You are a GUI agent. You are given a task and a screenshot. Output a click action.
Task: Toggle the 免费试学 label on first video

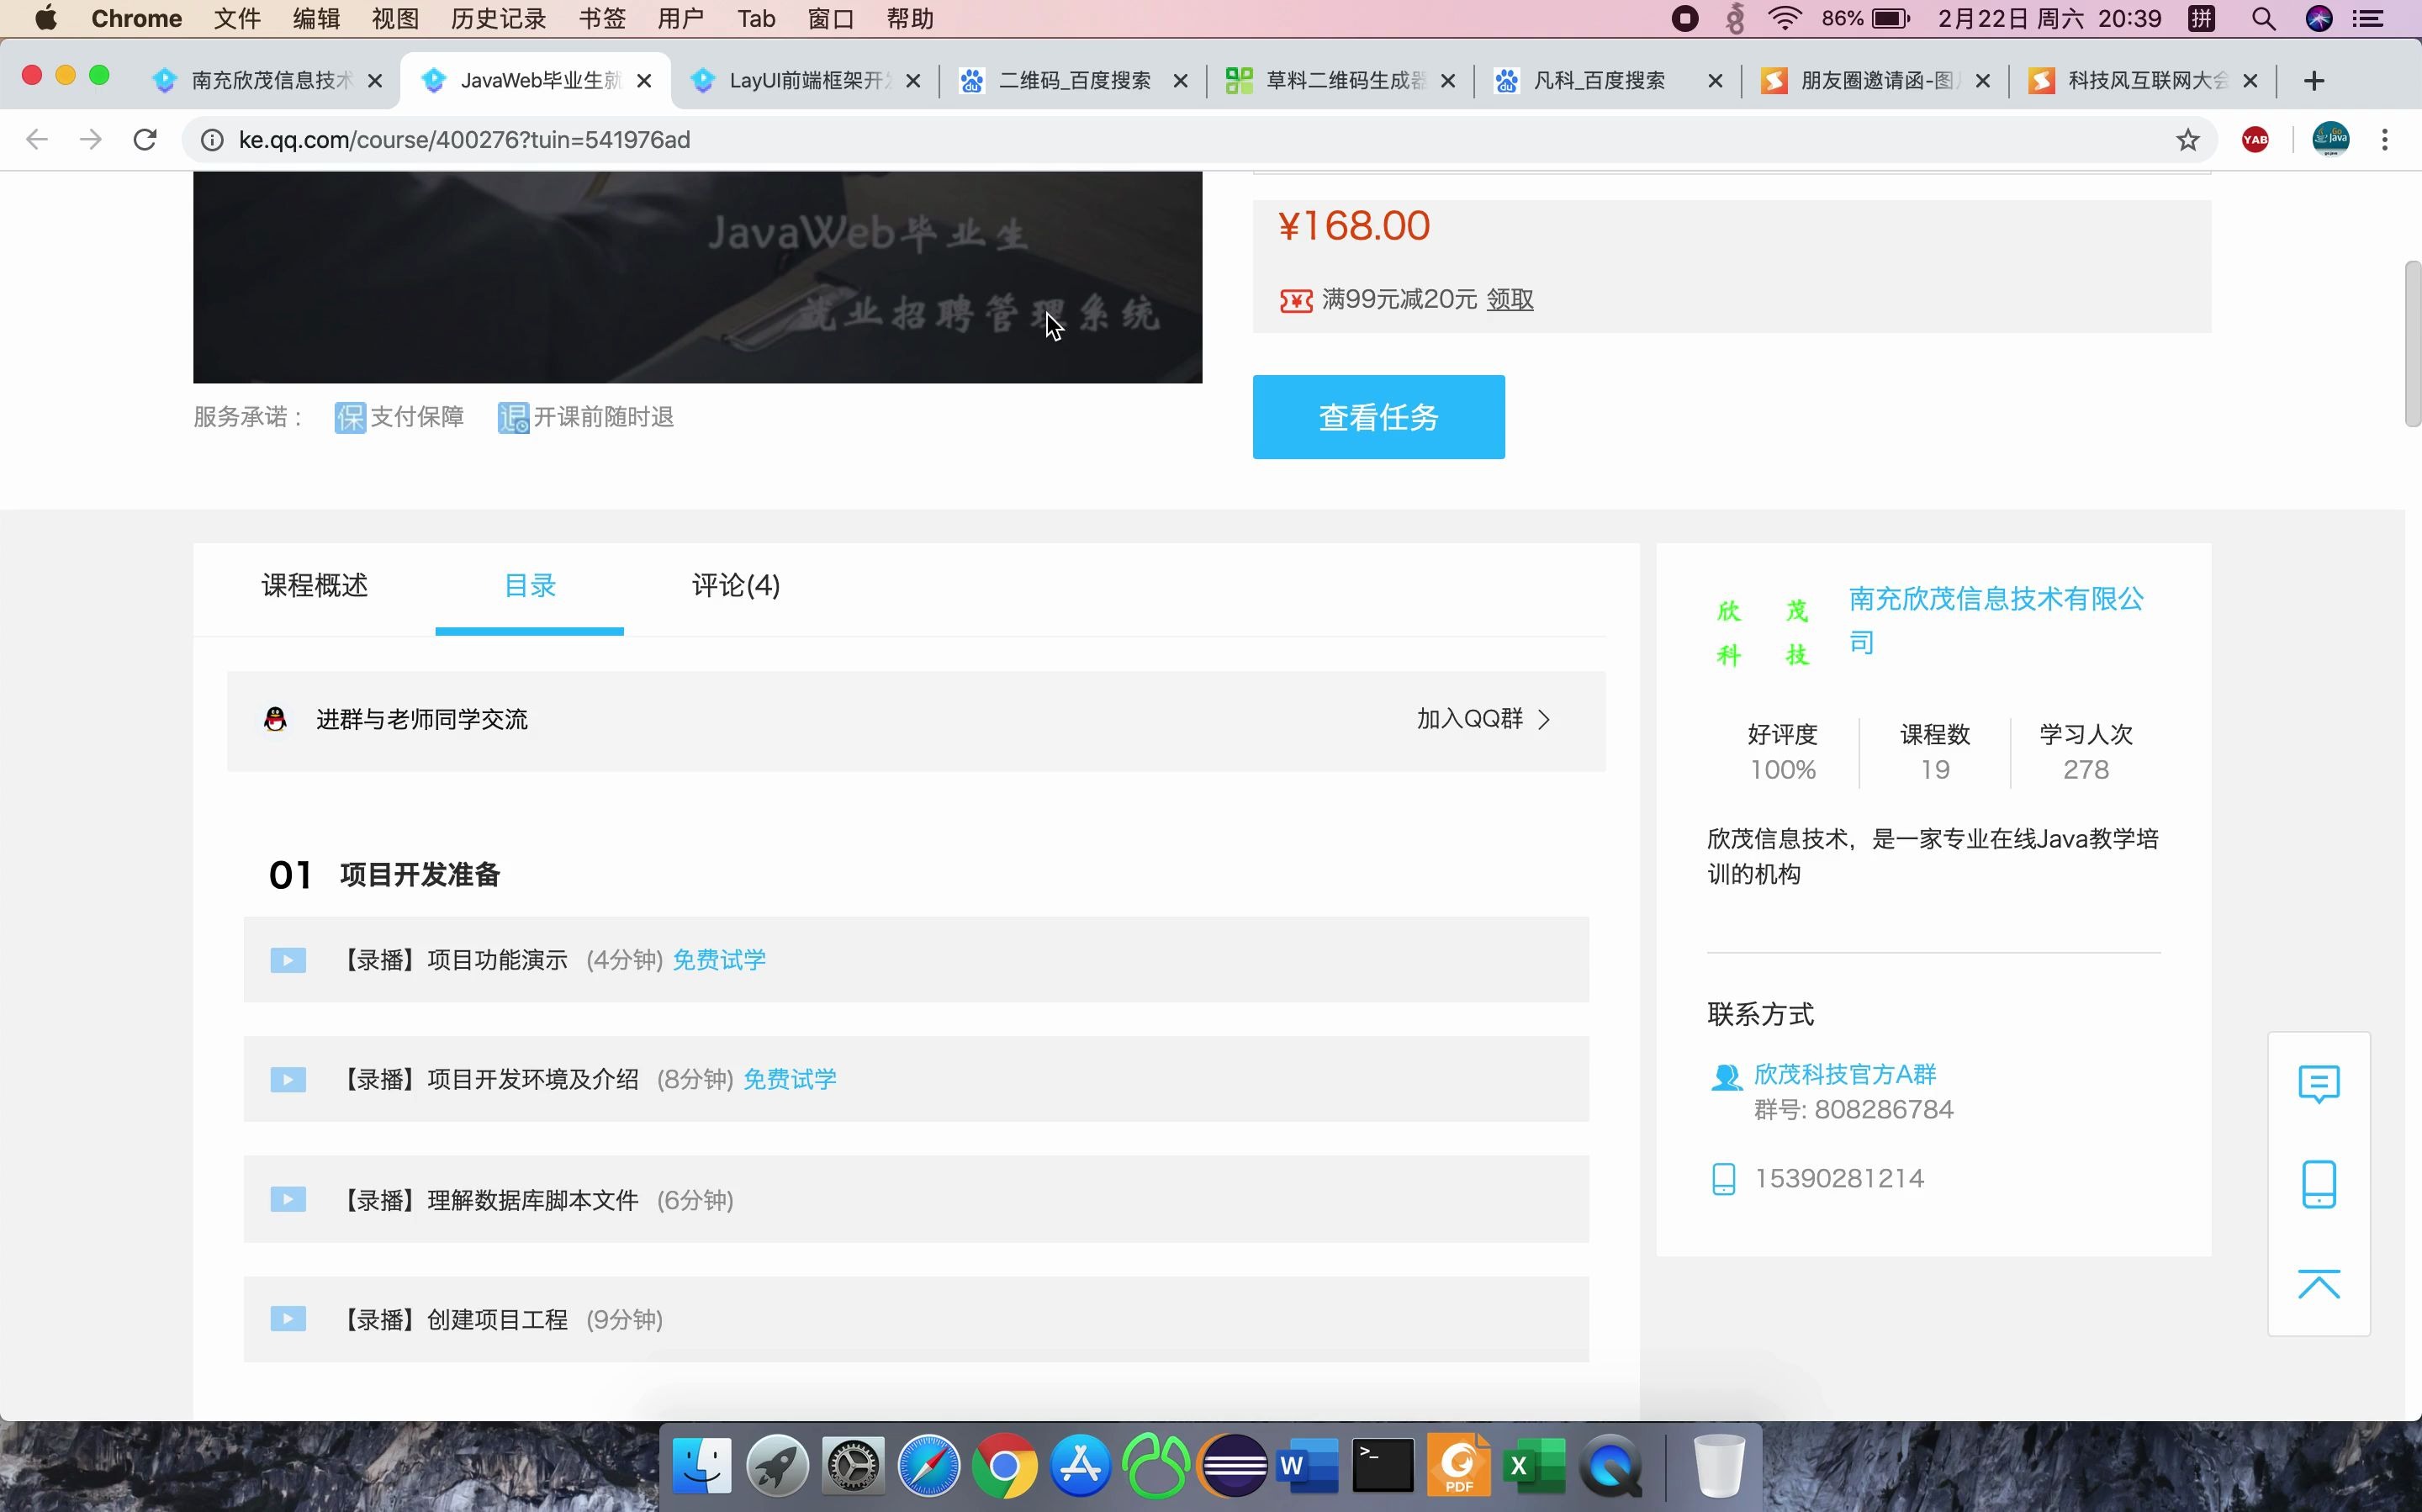click(717, 958)
